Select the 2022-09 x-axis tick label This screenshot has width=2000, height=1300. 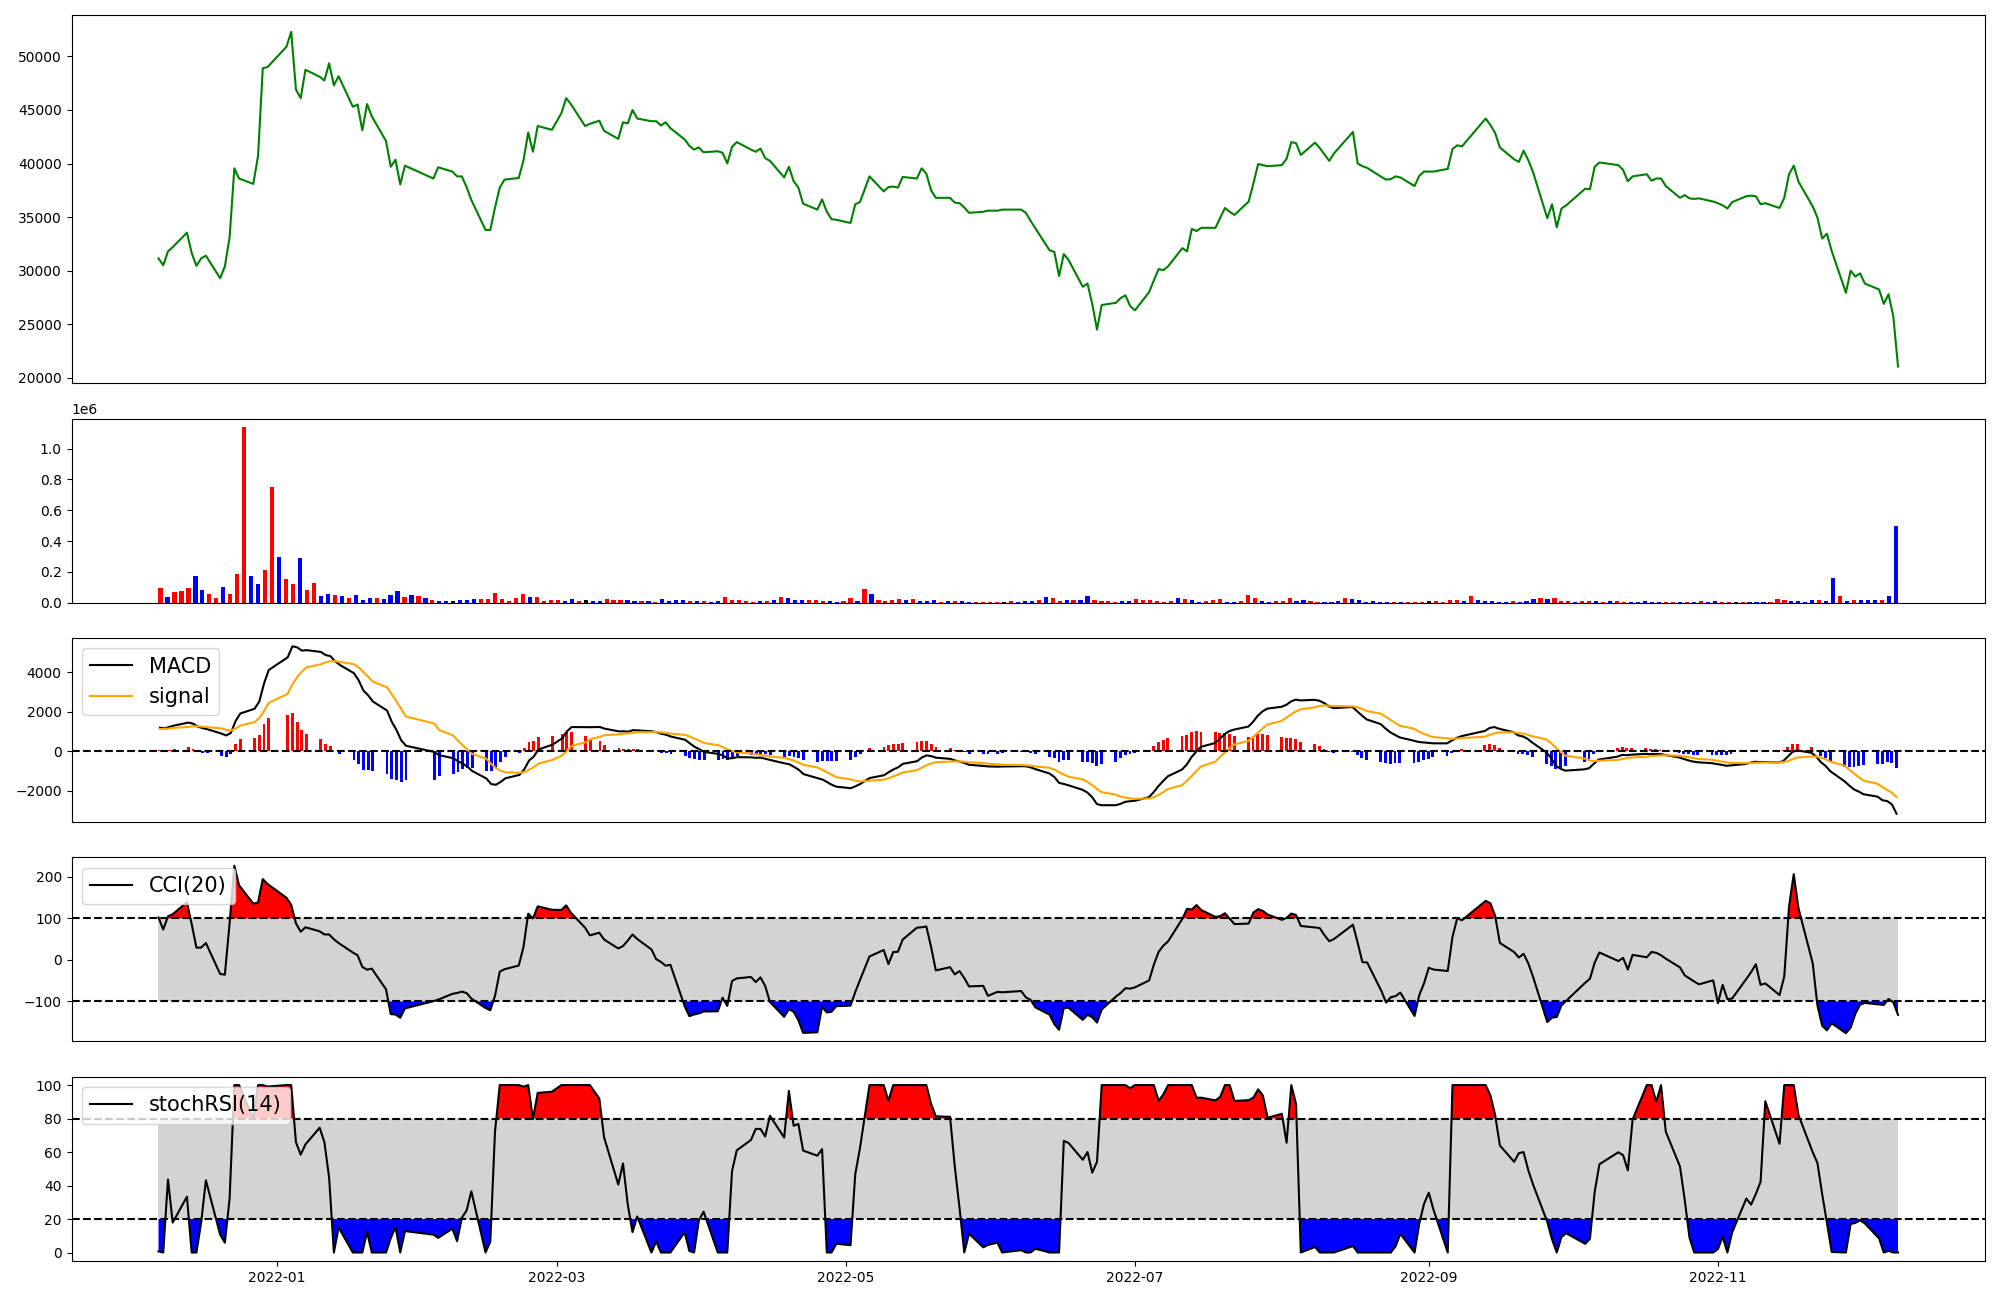pyautogui.click(x=1428, y=1277)
